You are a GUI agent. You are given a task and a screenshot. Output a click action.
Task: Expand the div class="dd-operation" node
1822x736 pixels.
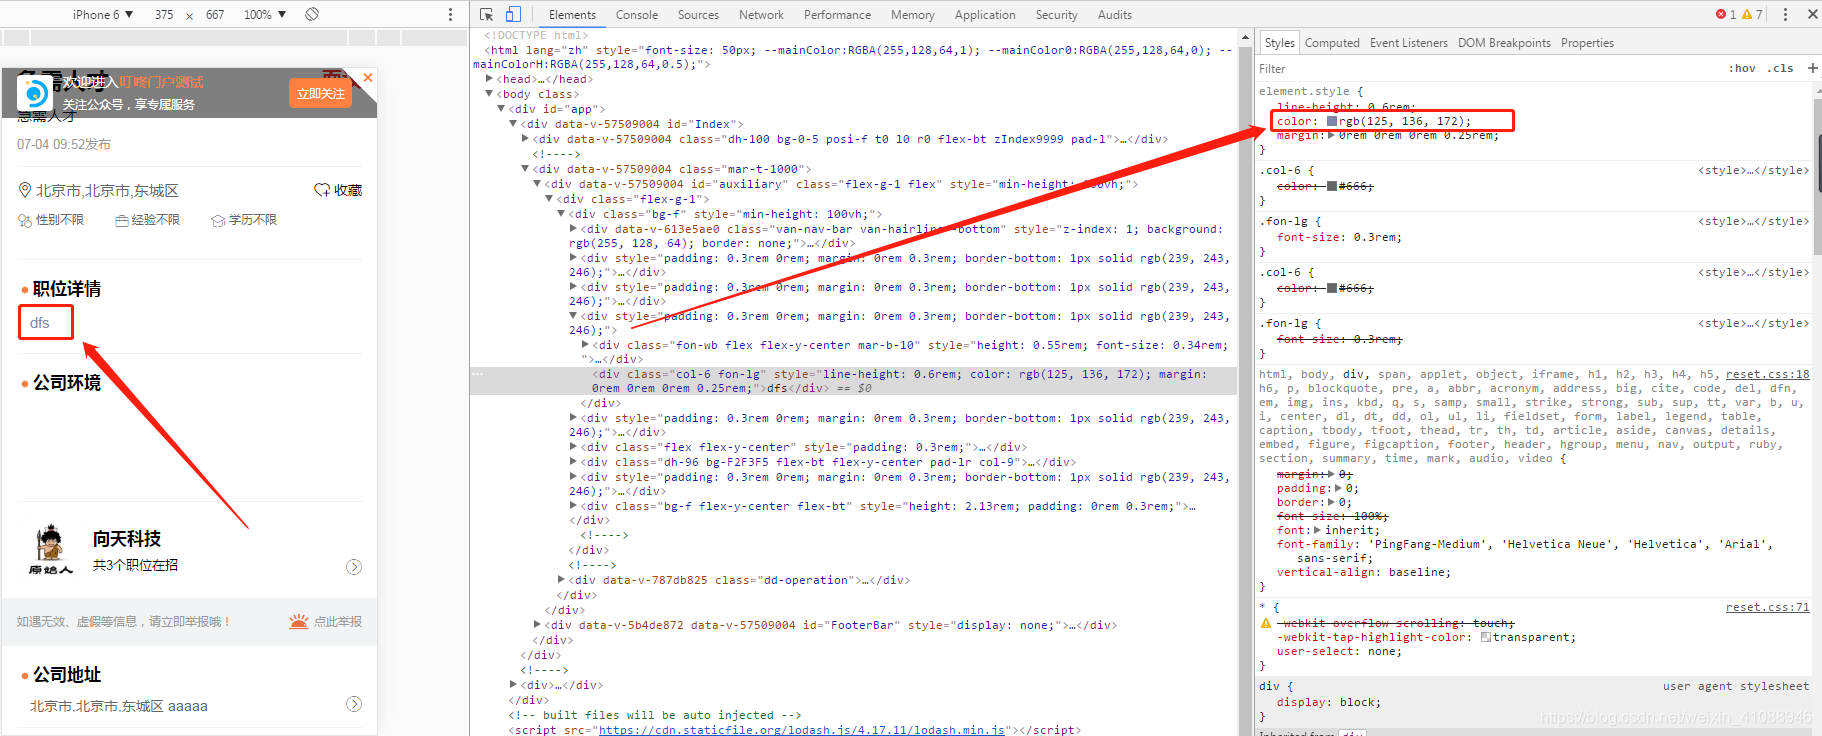tap(561, 580)
